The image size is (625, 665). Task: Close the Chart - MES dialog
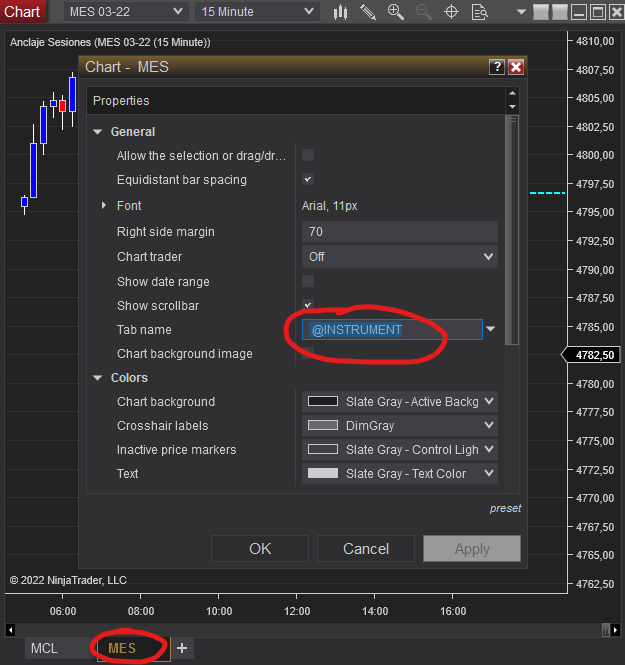point(516,67)
